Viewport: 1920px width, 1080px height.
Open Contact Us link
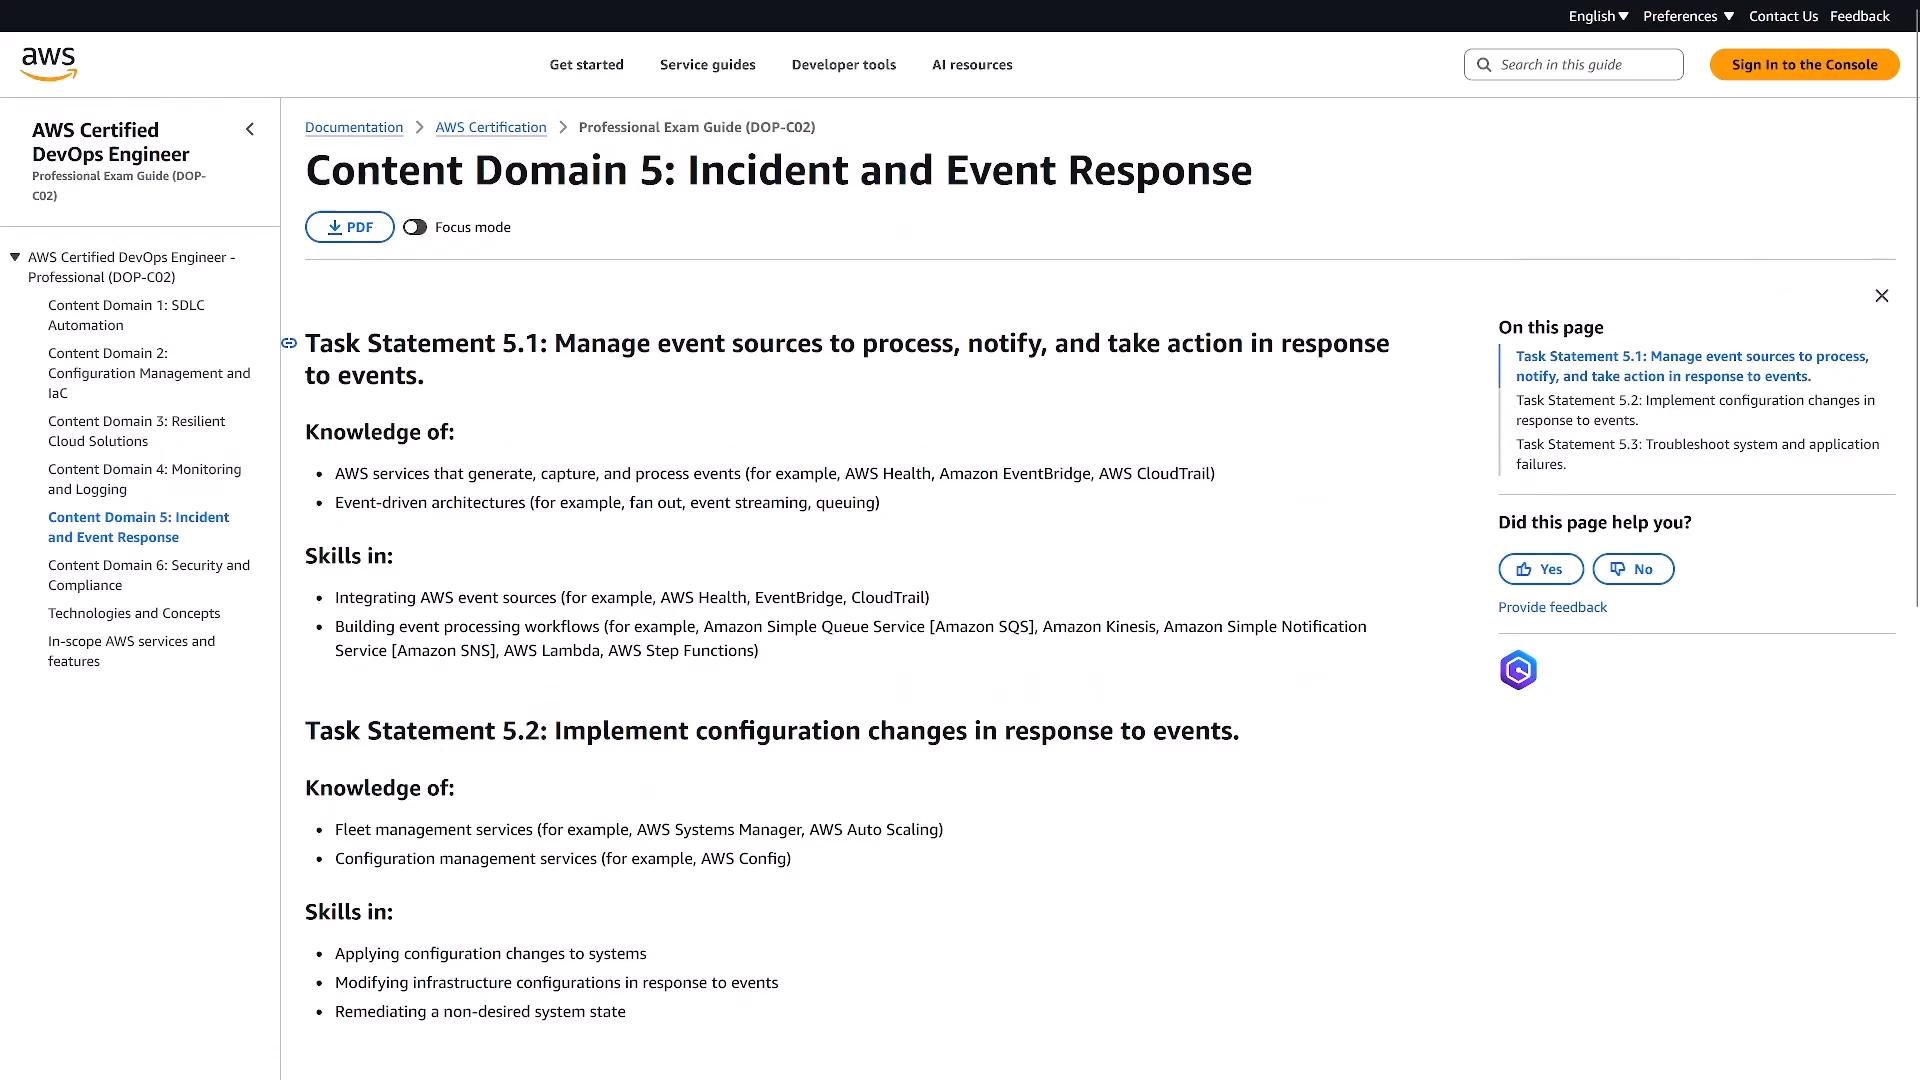pyautogui.click(x=1783, y=16)
